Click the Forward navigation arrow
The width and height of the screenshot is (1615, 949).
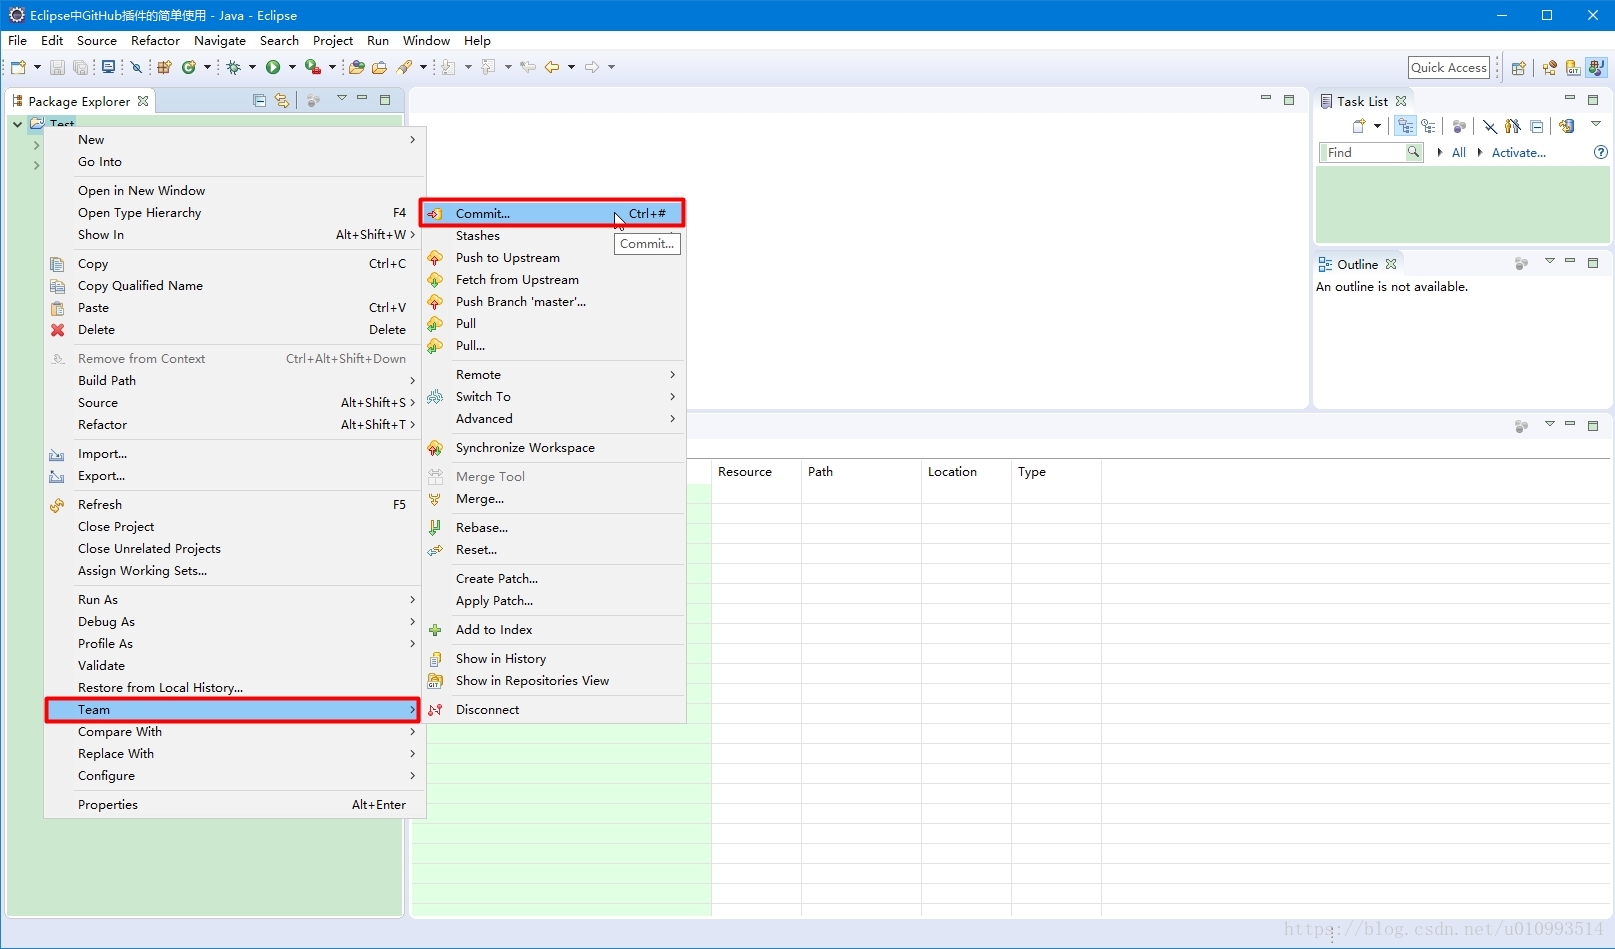point(592,67)
